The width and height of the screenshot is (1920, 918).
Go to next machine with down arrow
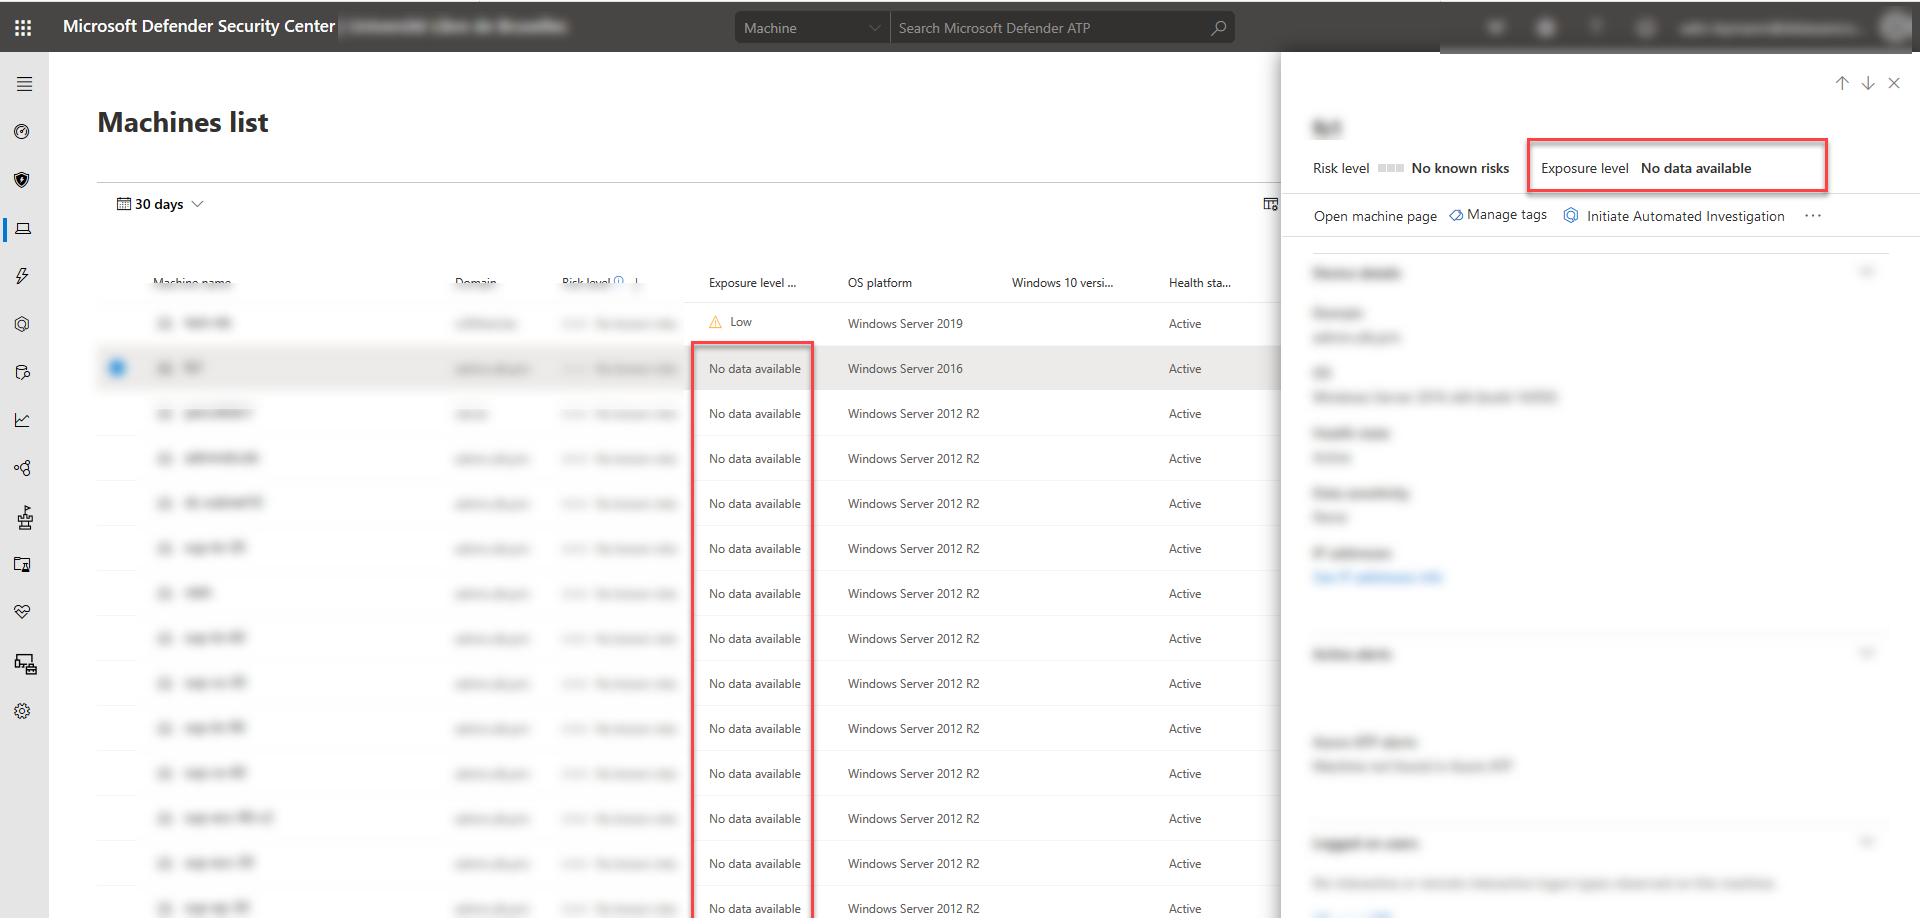point(1868,83)
